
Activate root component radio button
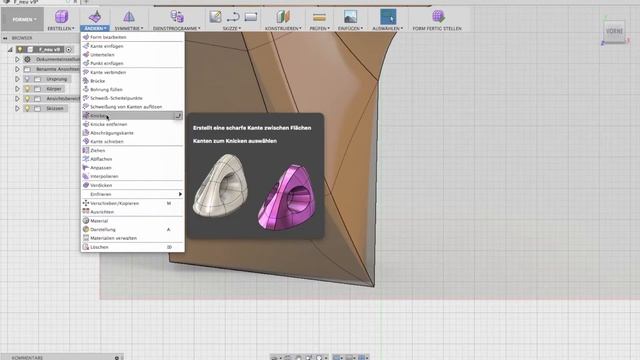[x=69, y=49]
